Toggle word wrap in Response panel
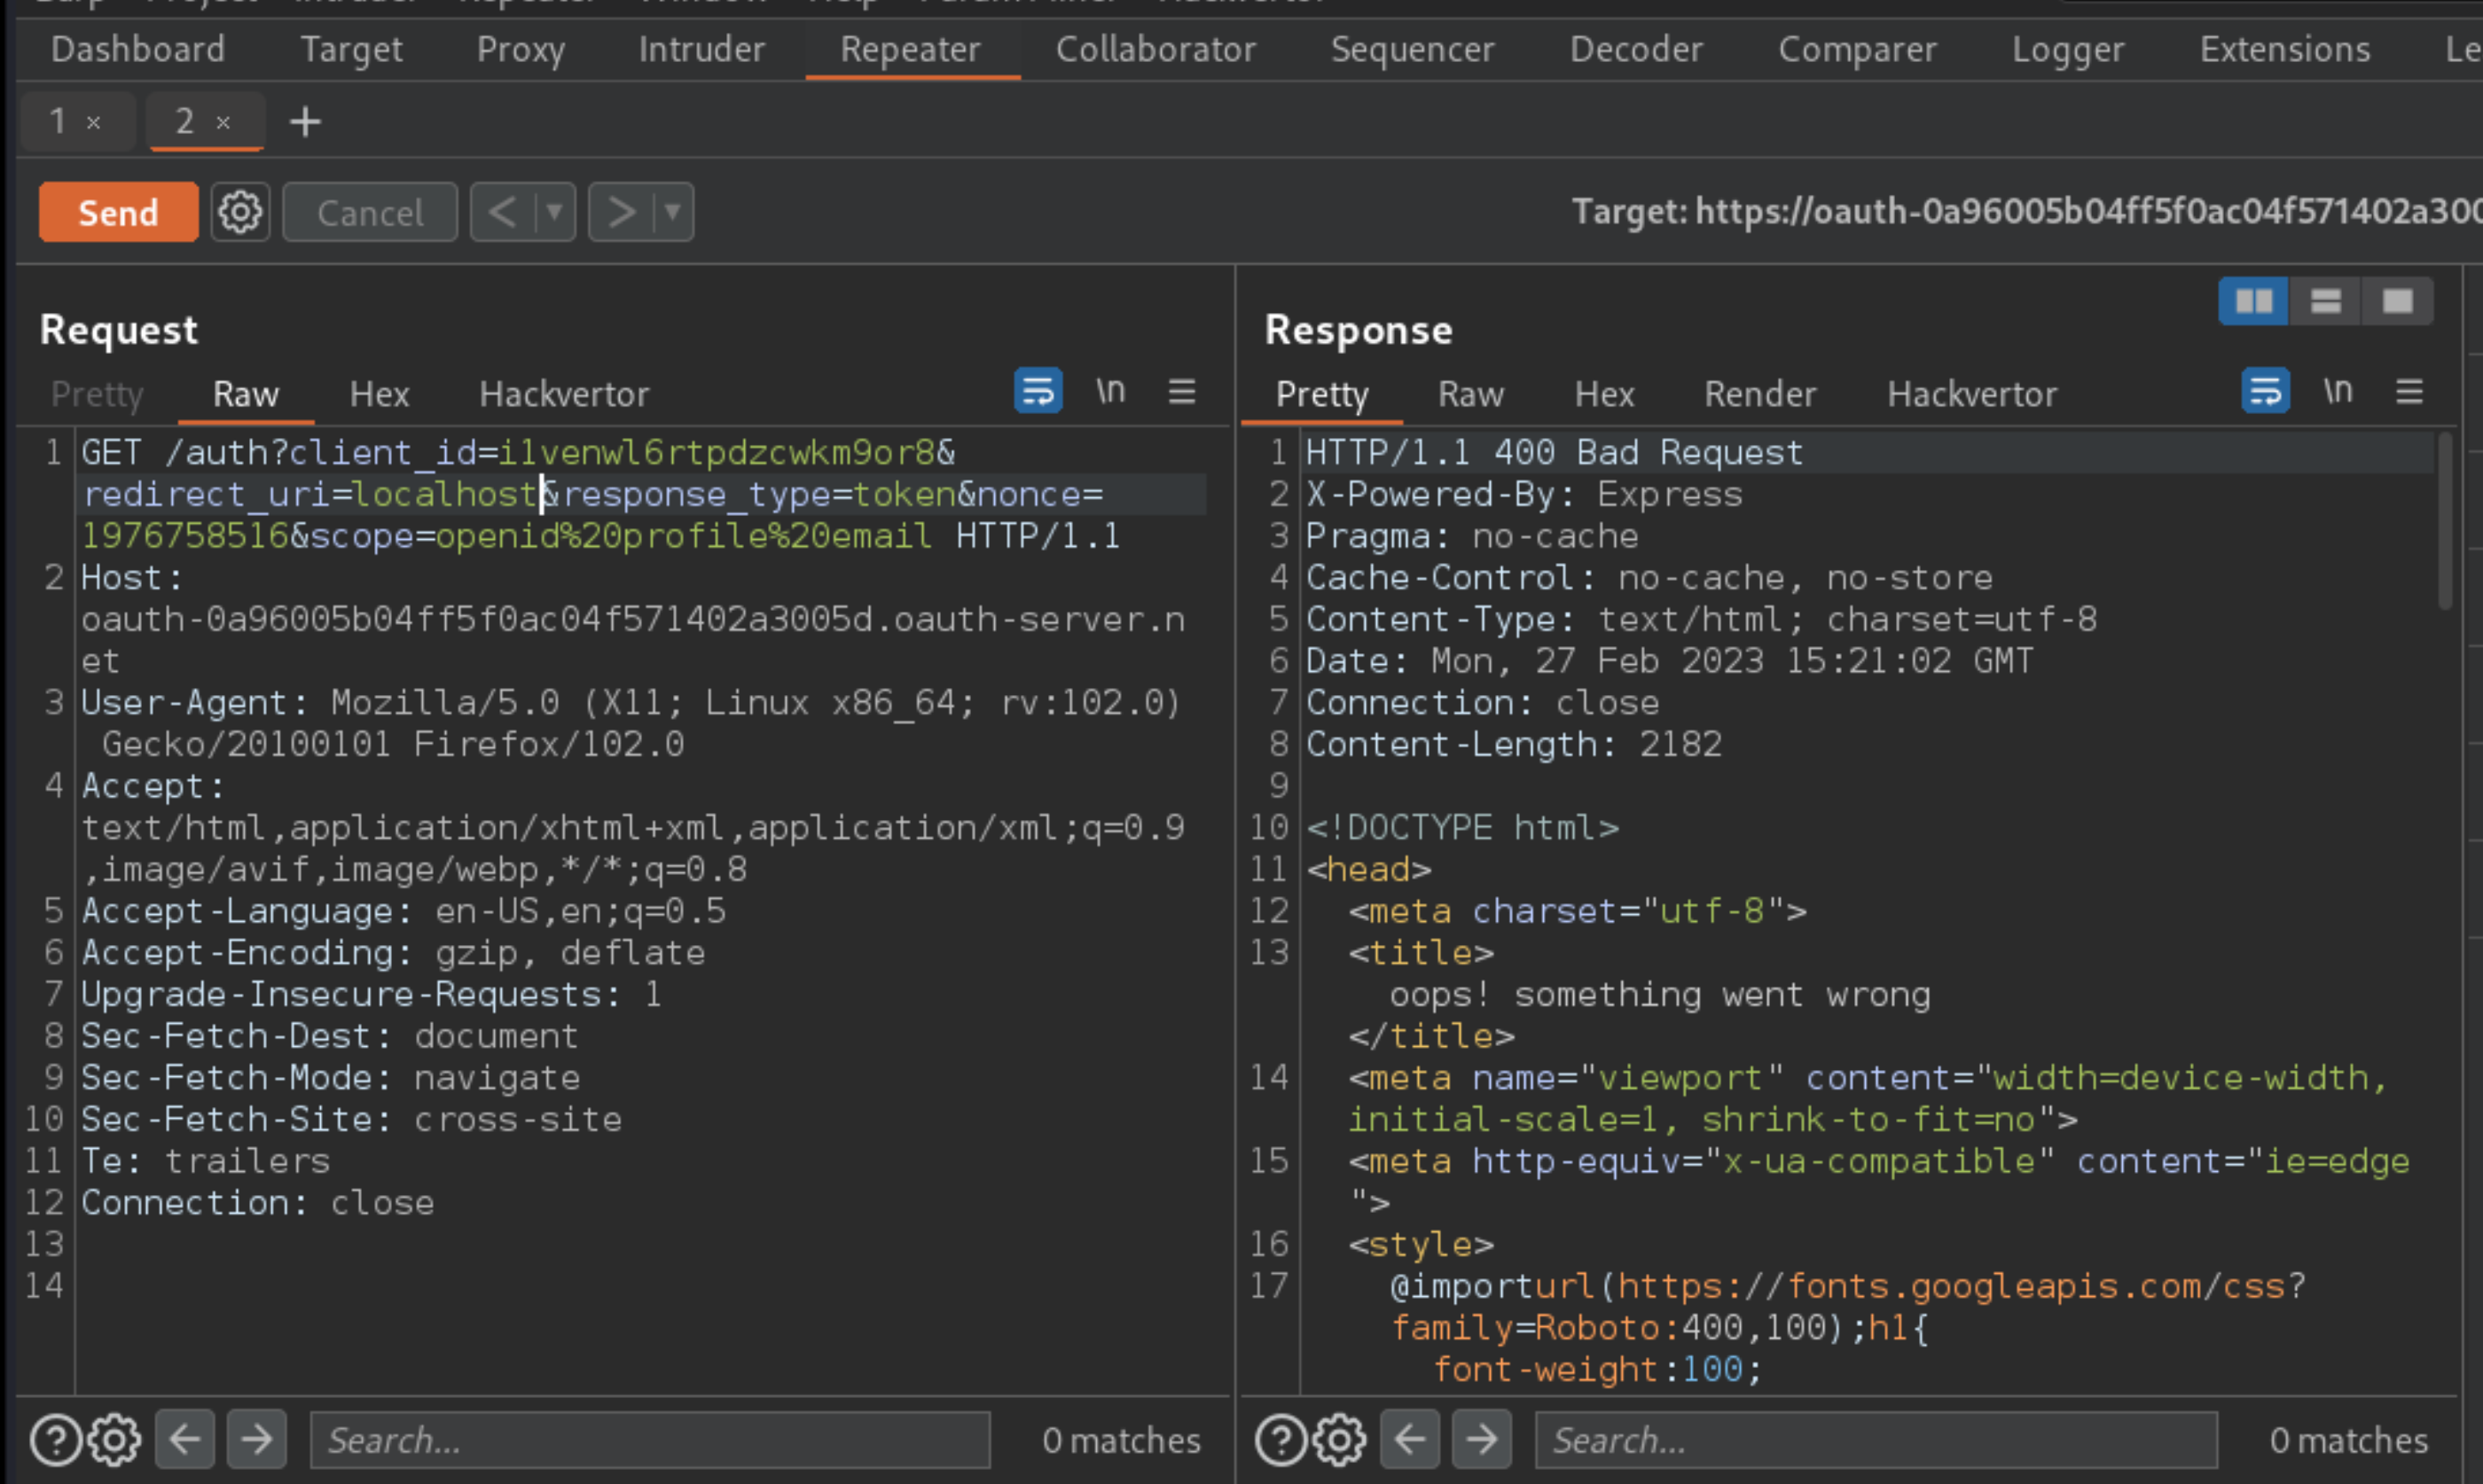Viewport: 2483px width, 1484px height. pyautogui.click(x=2265, y=391)
